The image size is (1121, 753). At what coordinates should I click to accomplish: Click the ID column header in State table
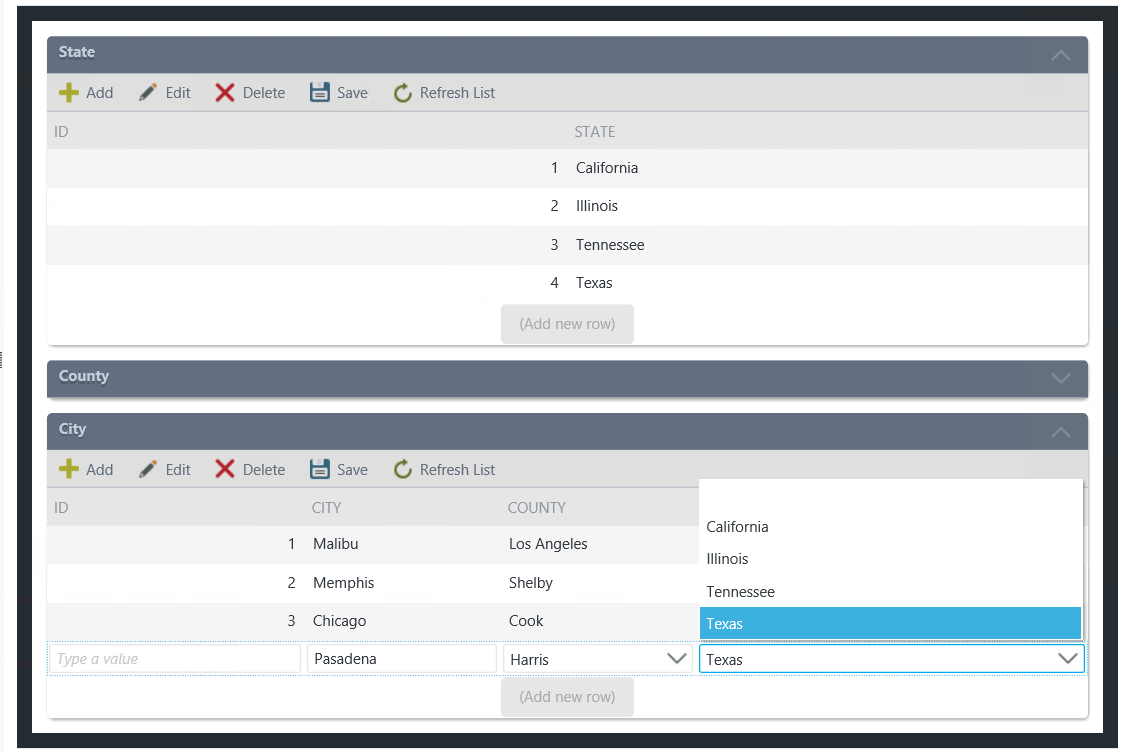tap(61, 132)
